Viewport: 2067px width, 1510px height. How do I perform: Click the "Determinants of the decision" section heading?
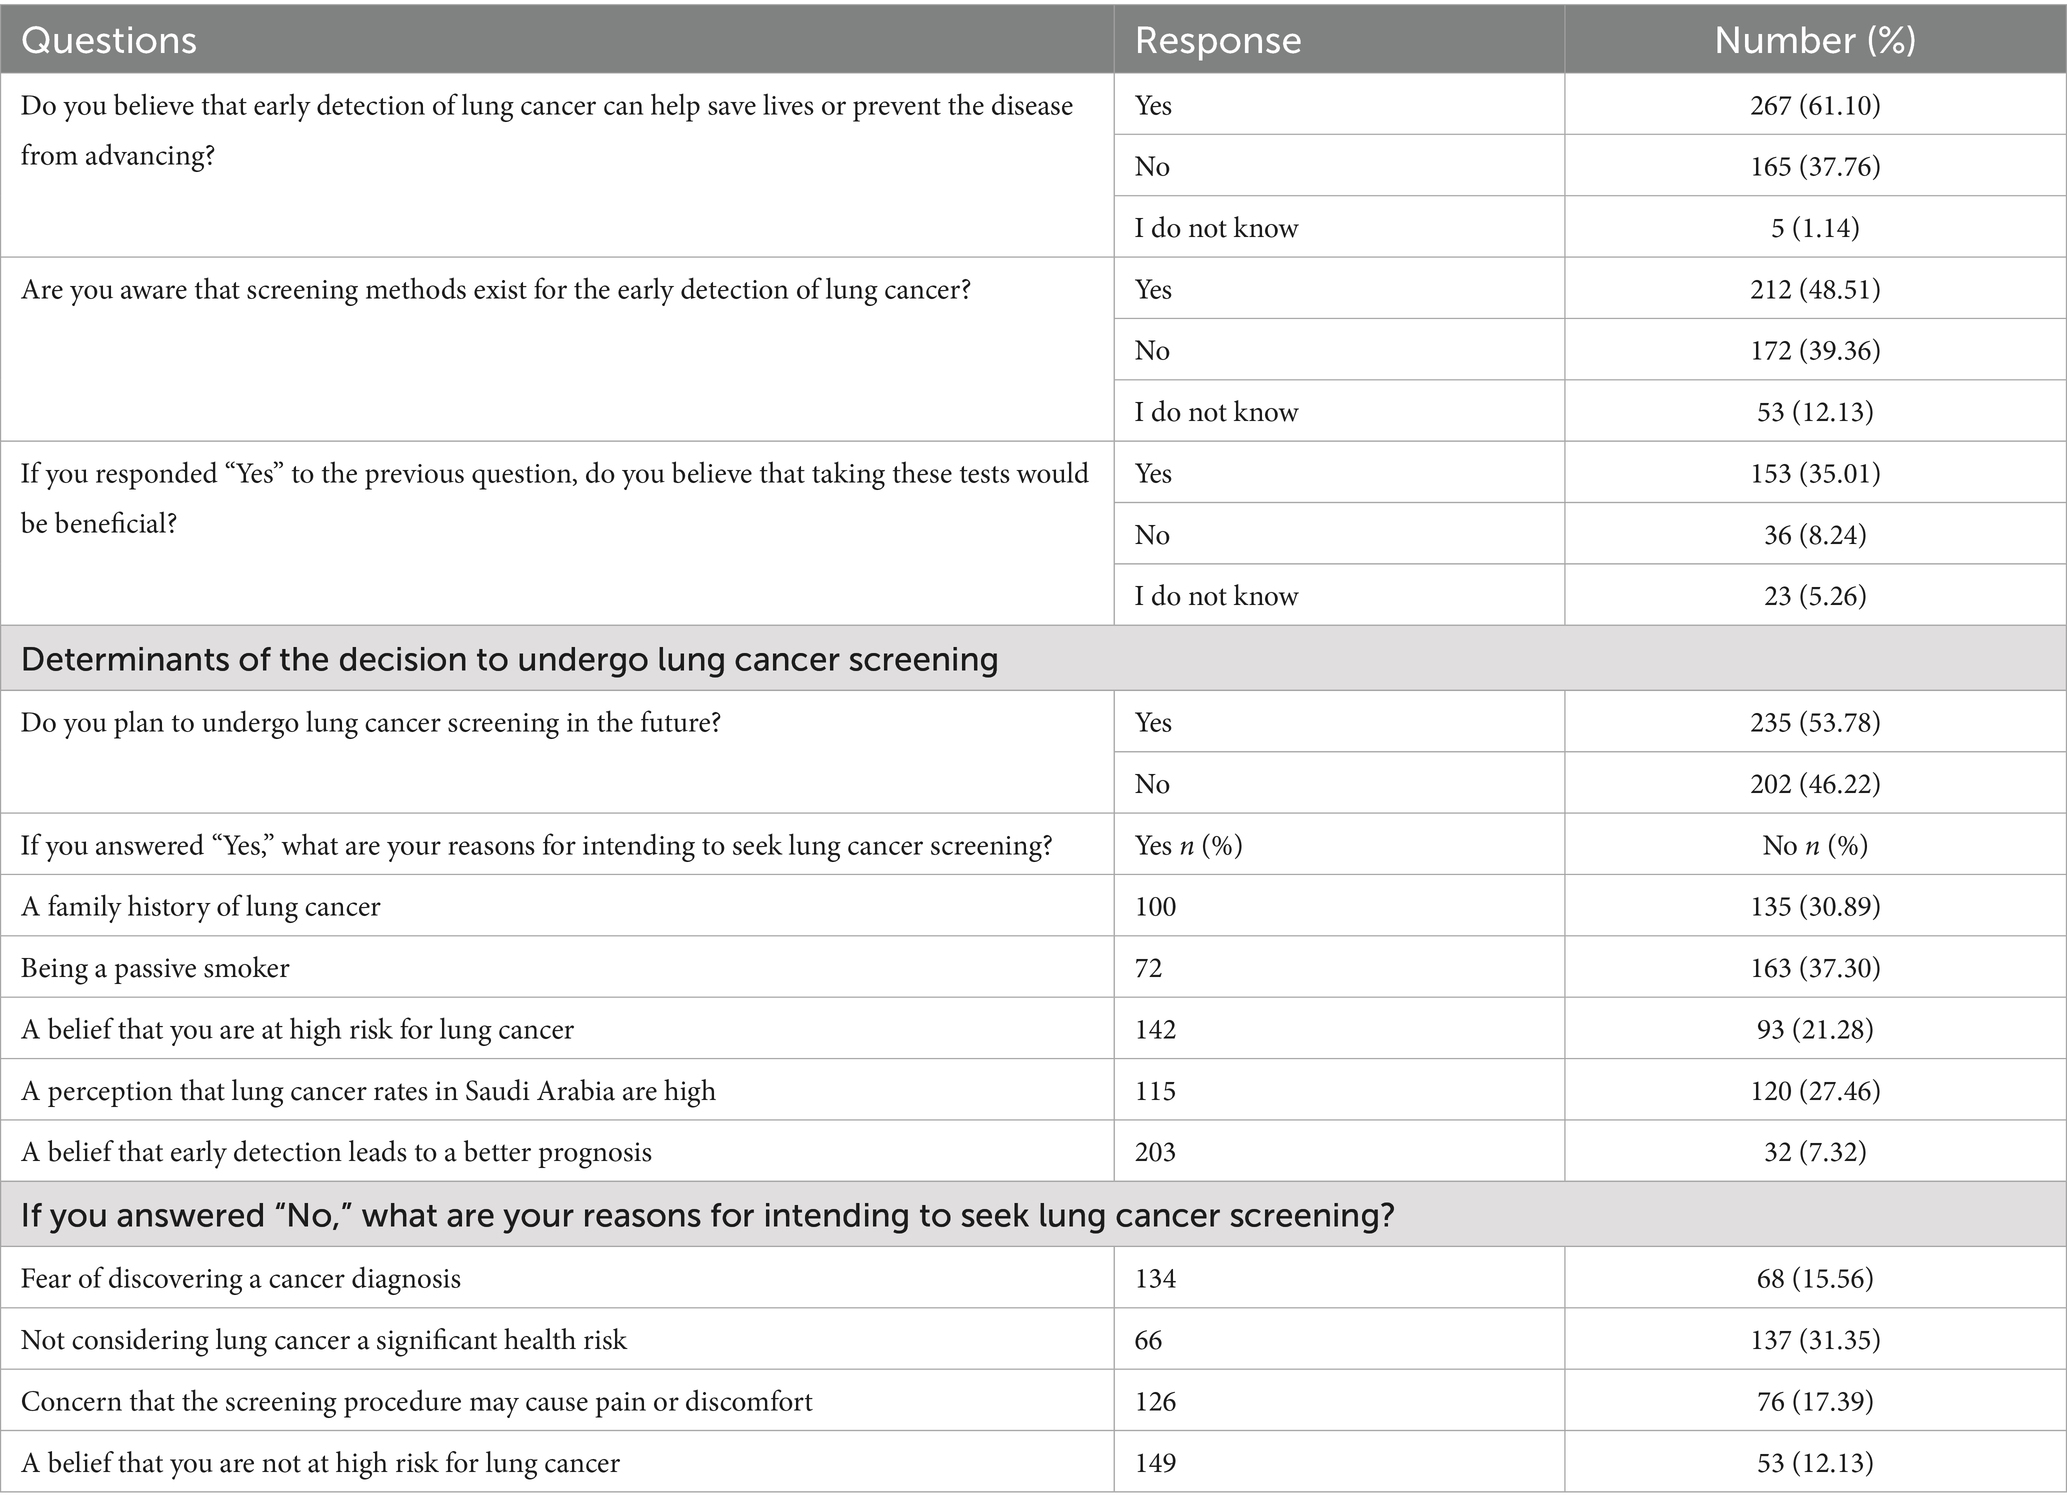(509, 660)
